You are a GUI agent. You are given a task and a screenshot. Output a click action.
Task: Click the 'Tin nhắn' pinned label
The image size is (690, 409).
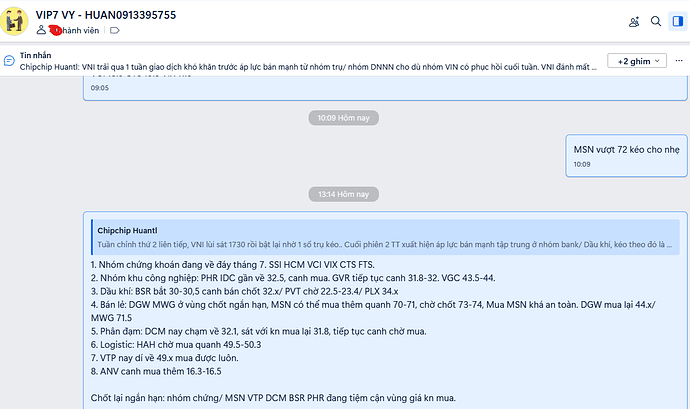point(35,55)
